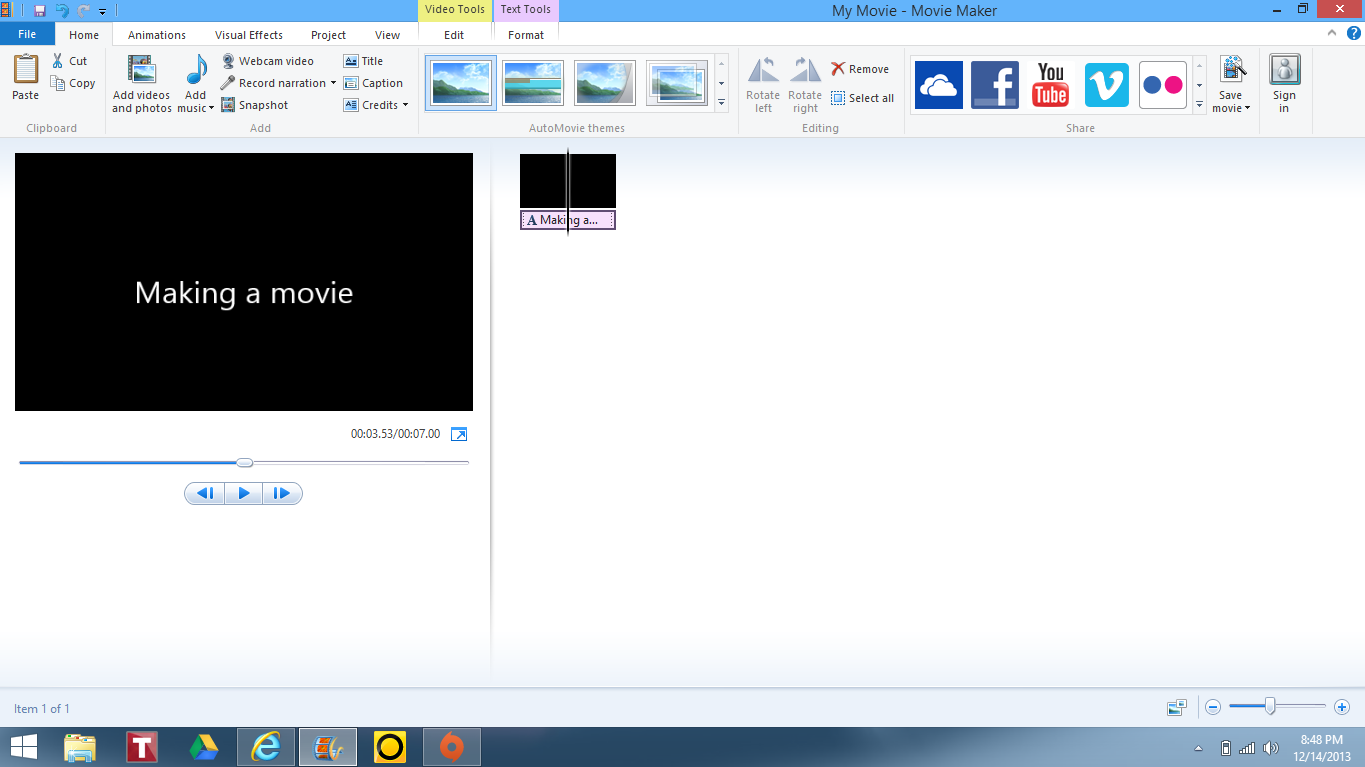Image resolution: width=1365 pixels, height=767 pixels.
Task: Click the Paste clipboard icon
Action: tap(26, 70)
